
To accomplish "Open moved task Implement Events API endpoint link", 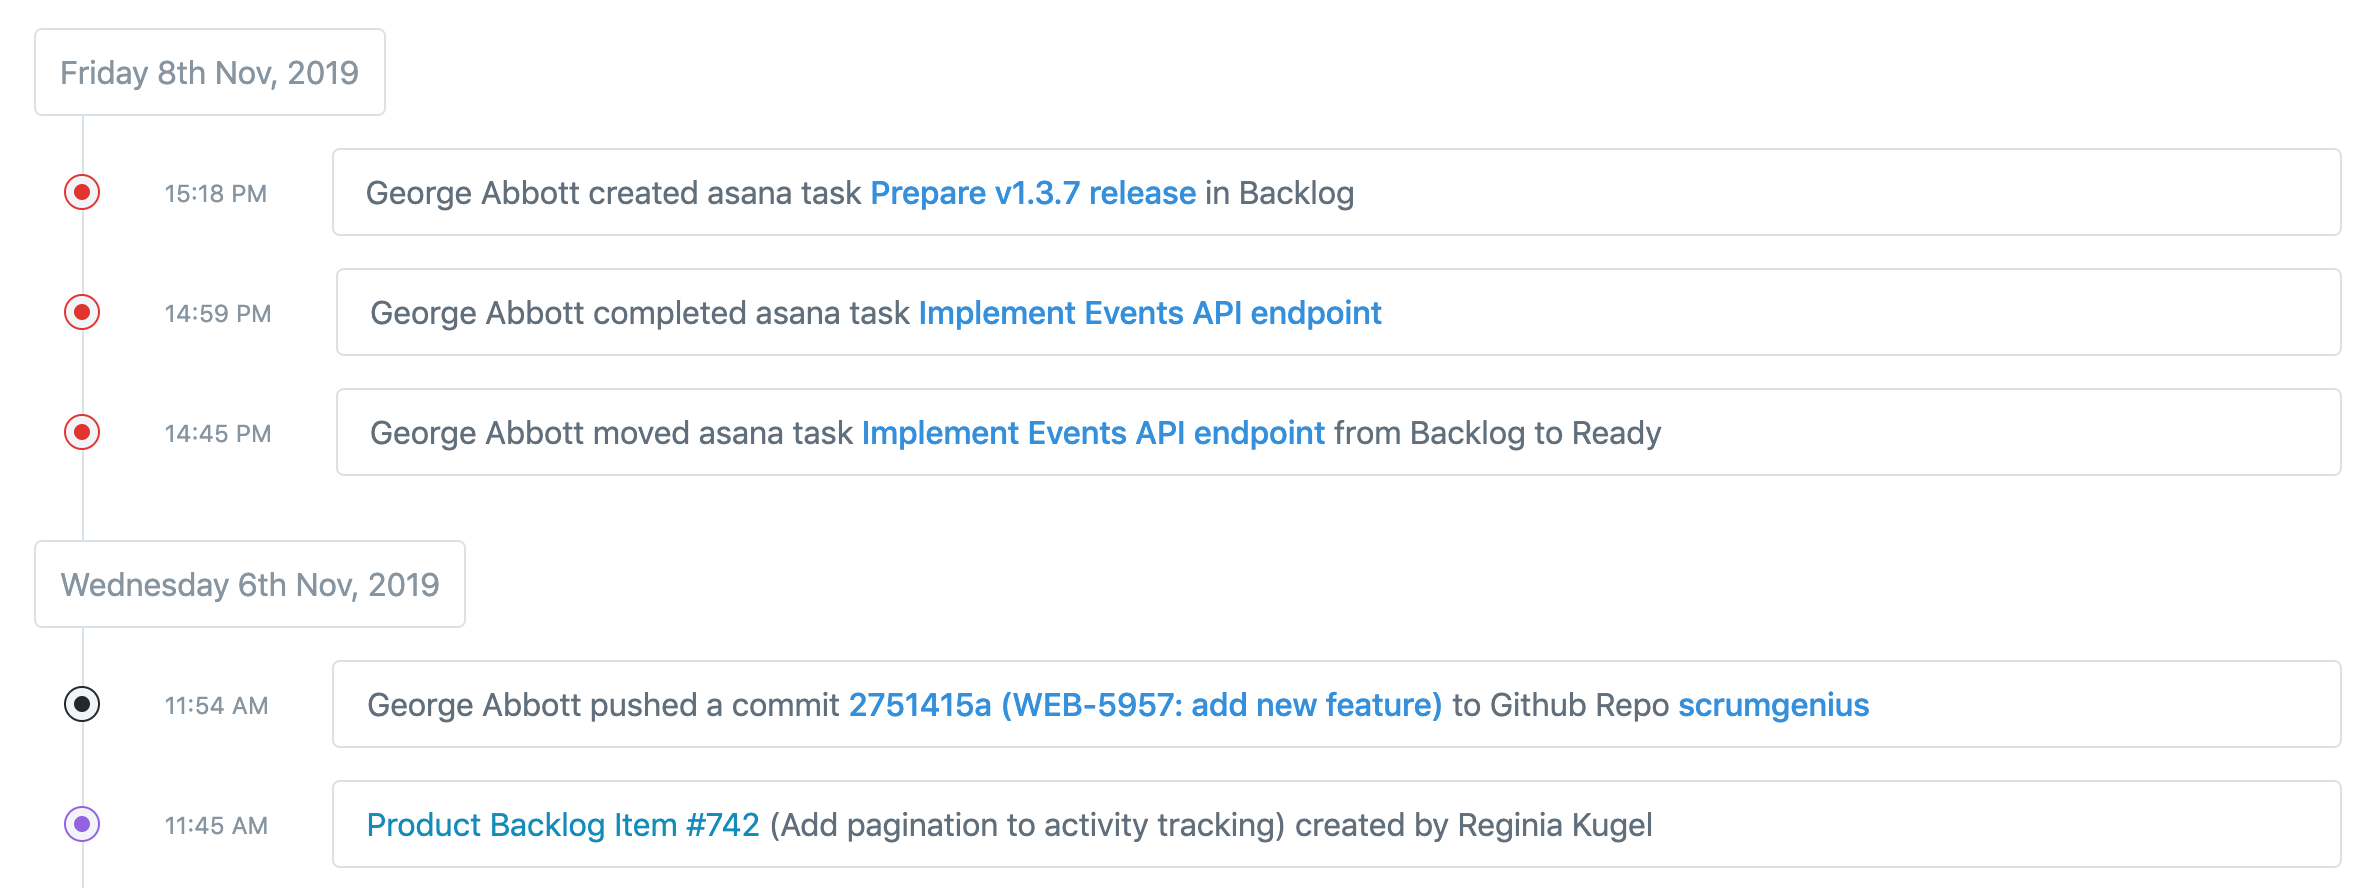I will (x=1092, y=433).
